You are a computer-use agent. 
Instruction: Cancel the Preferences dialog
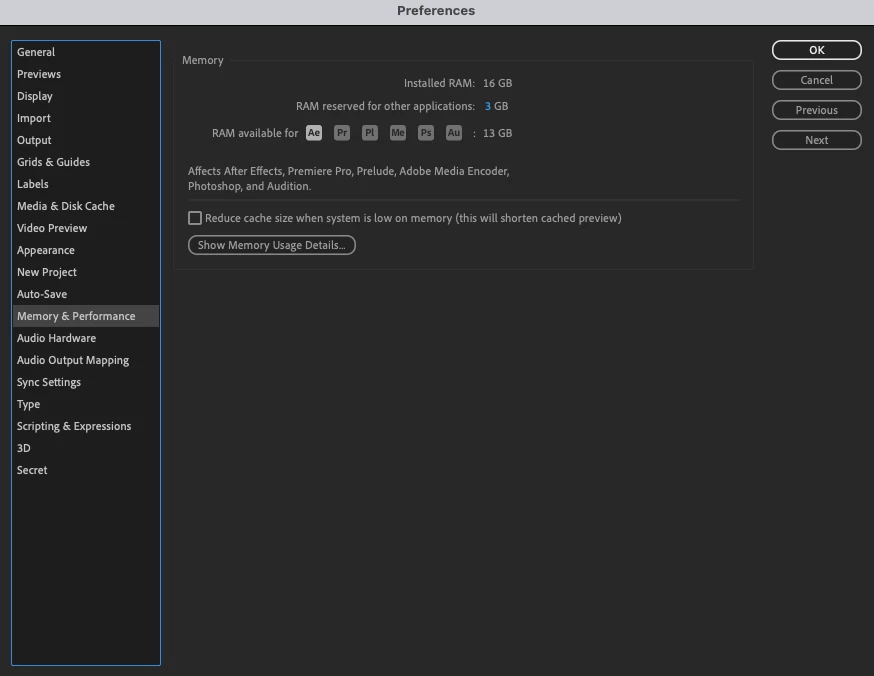tap(817, 80)
